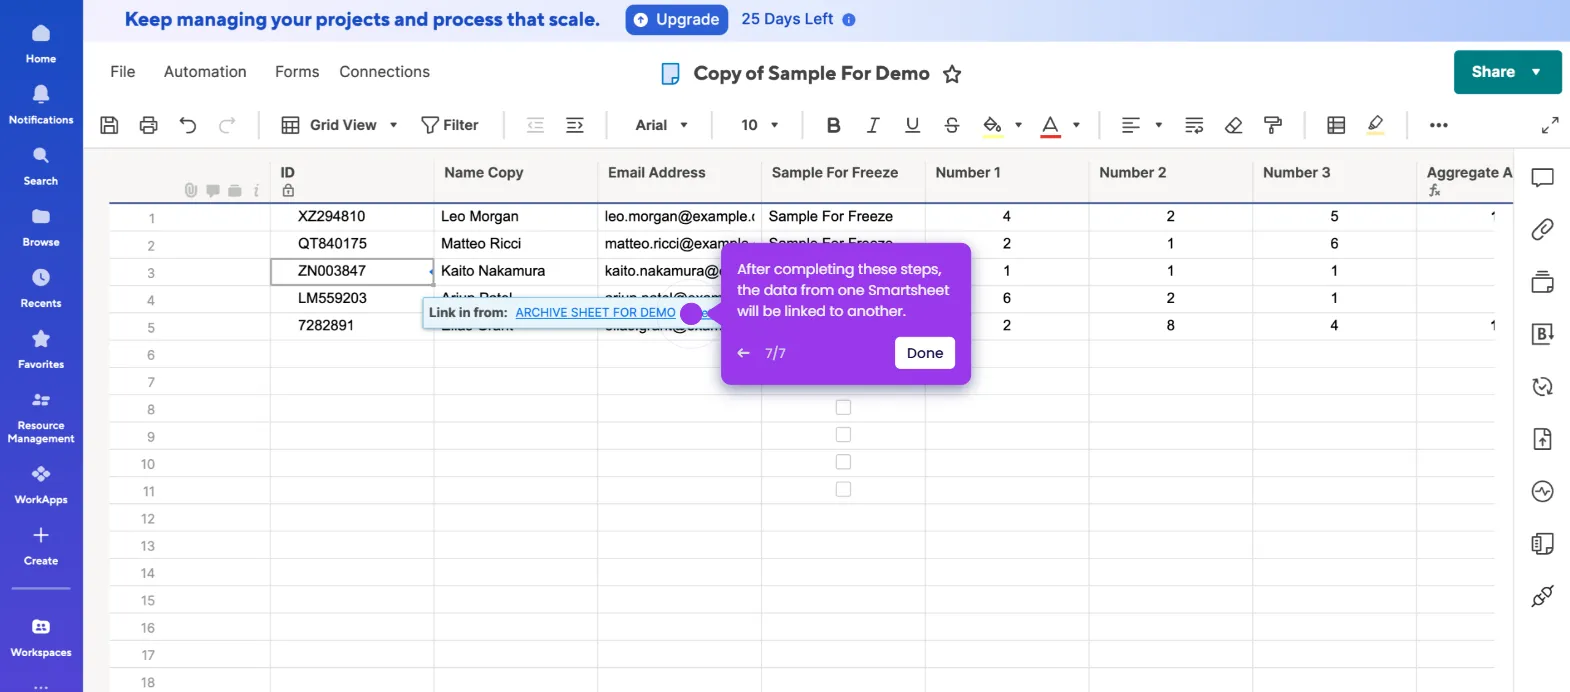1570x692 pixels.
Task: Check the row 9 Sample For Freeze checkbox
Action: click(x=843, y=435)
